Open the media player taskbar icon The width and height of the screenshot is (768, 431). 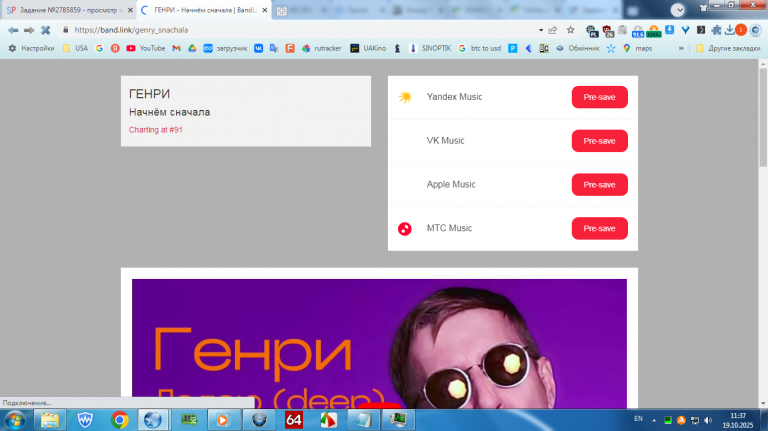pyautogui.click(x=223, y=420)
